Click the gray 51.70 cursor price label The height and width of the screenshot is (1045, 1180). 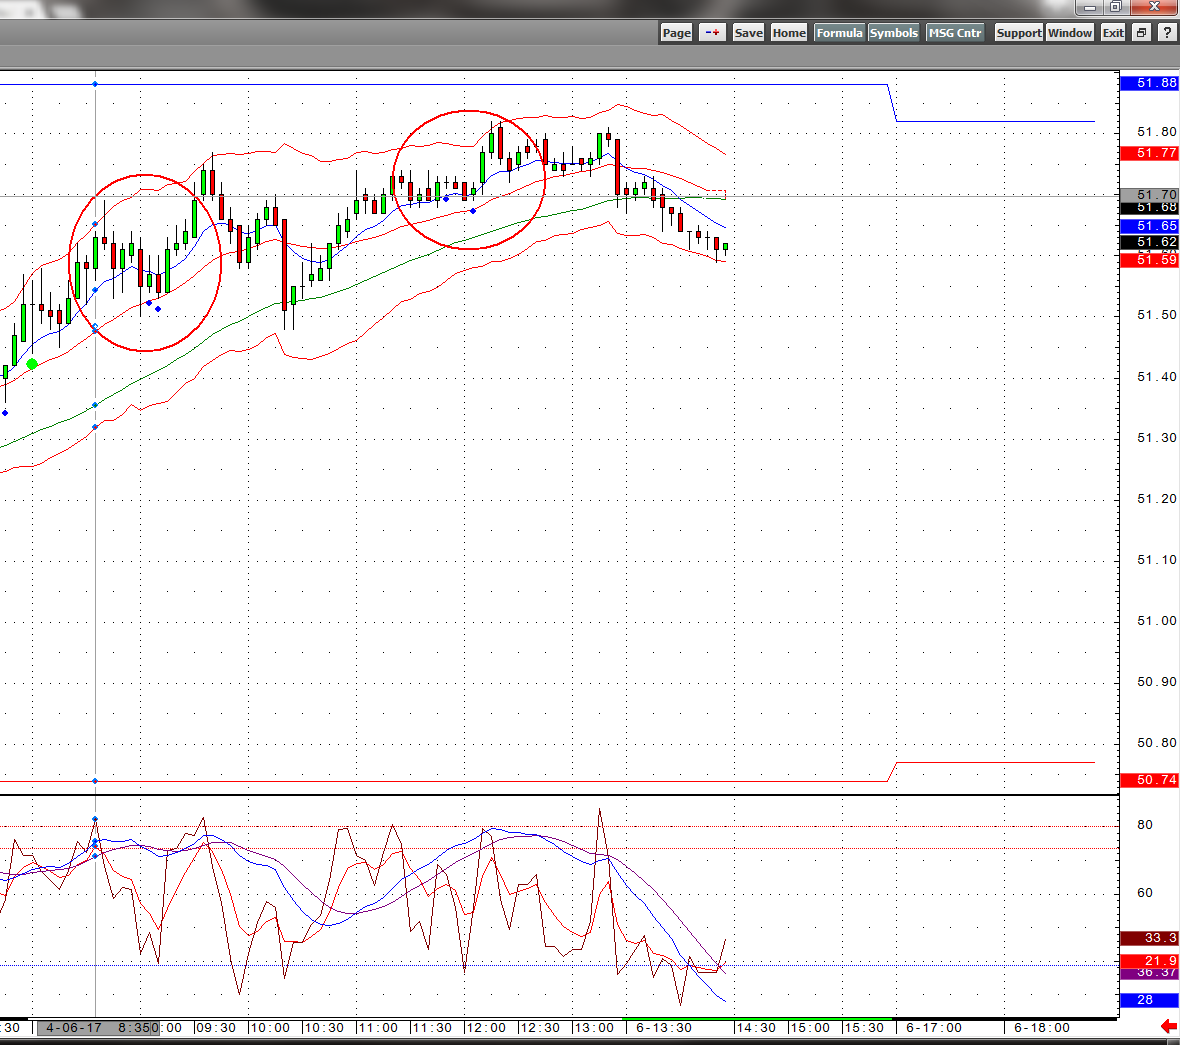[1149, 194]
